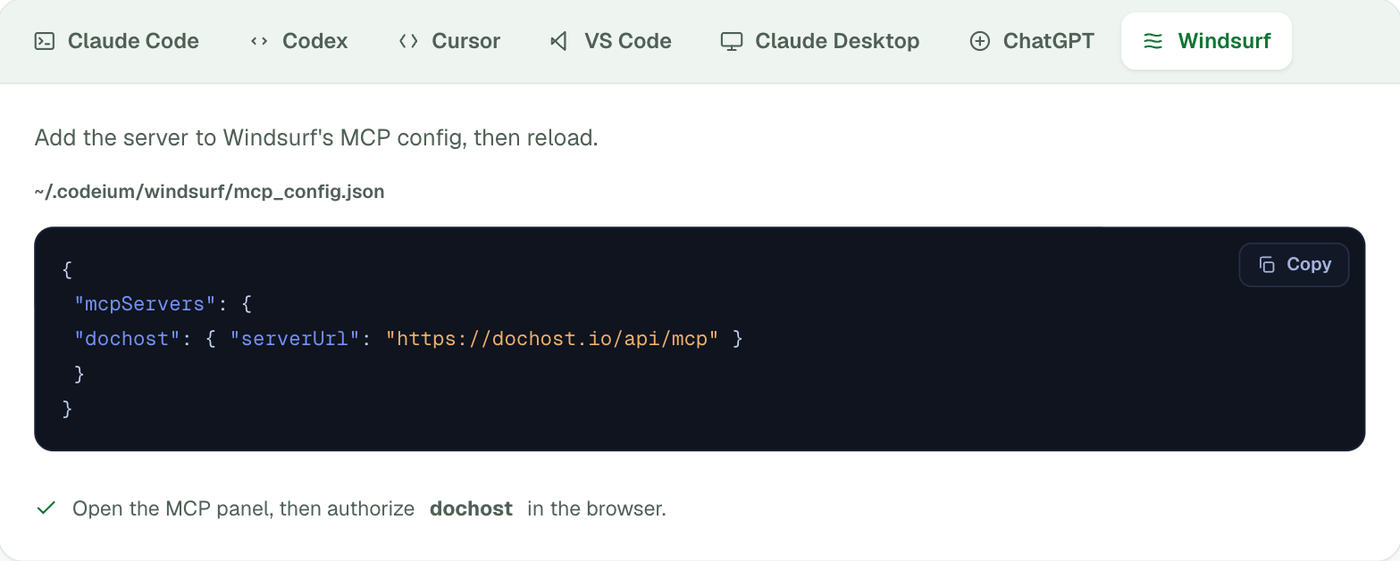
Task: Click the Claude Desktop monitor icon
Action: [732, 41]
